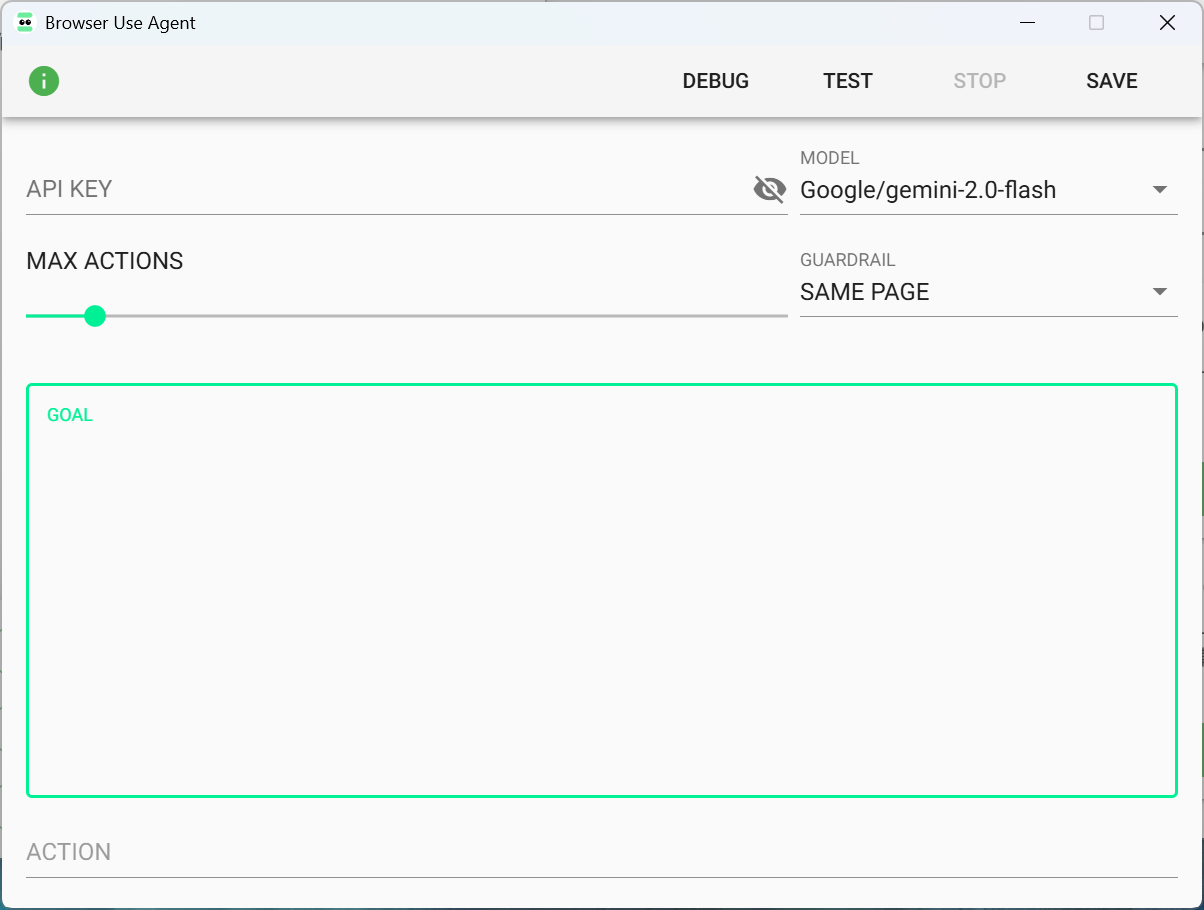Screen dimensions: 1204x910
Task: Click the middle of the MAX ACTIONS track
Action: [407, 316]
